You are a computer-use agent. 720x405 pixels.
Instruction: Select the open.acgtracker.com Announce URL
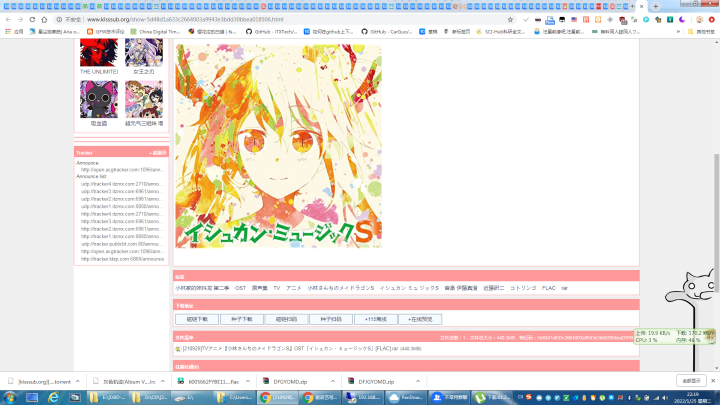click(123, 170)
